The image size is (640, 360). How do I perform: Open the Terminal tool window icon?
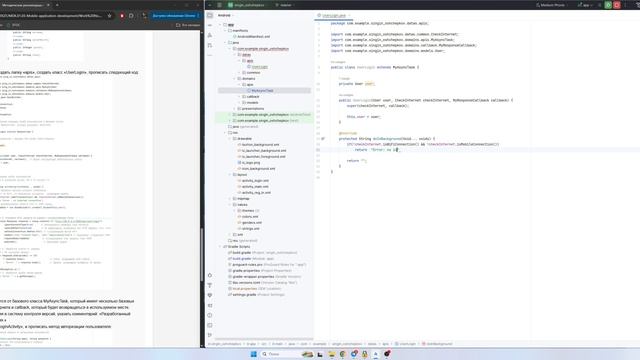point(210,325)
